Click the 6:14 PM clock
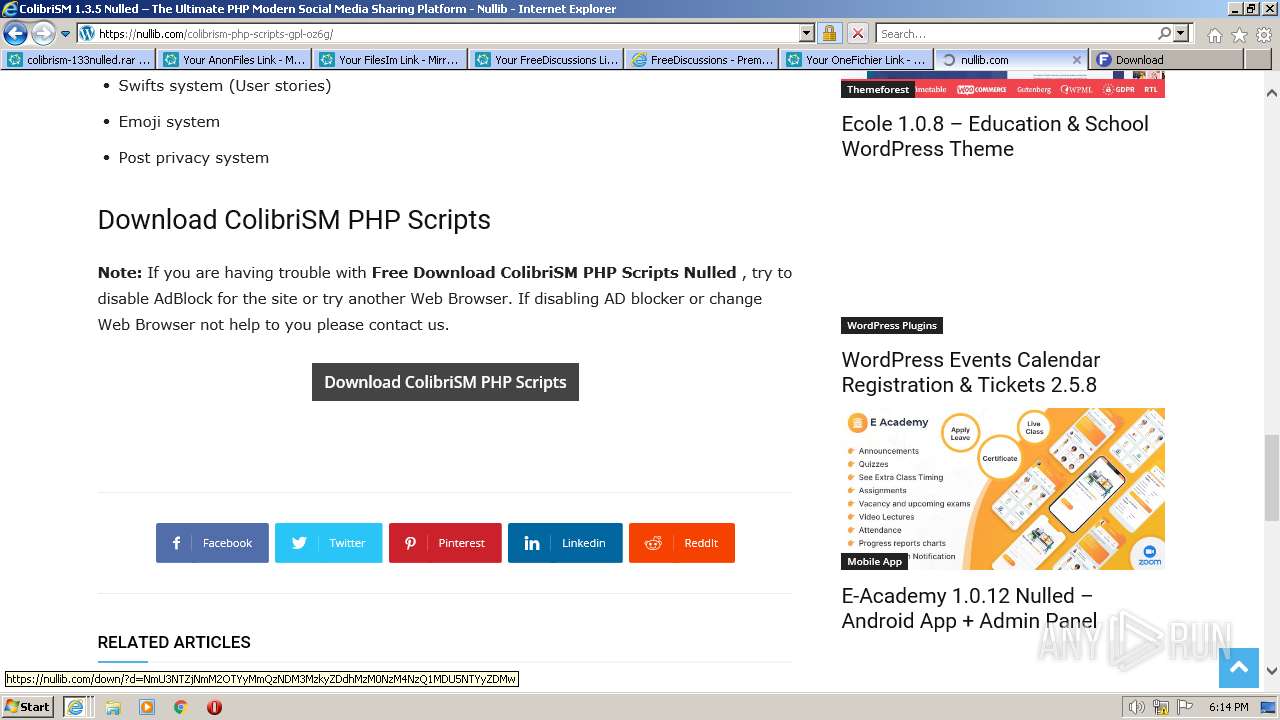1280x720 pixels. pyautogui.click(x=1228, y=707)
